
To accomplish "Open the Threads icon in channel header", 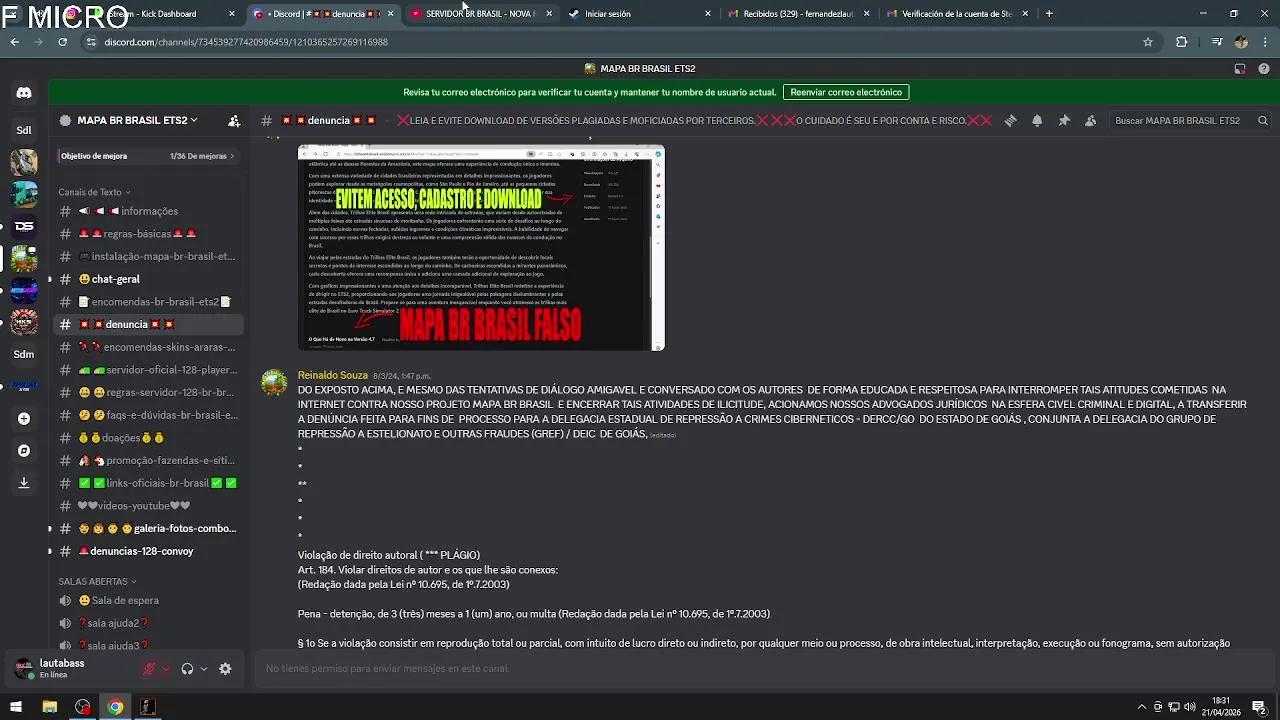I will click(x=1011, y=120).
